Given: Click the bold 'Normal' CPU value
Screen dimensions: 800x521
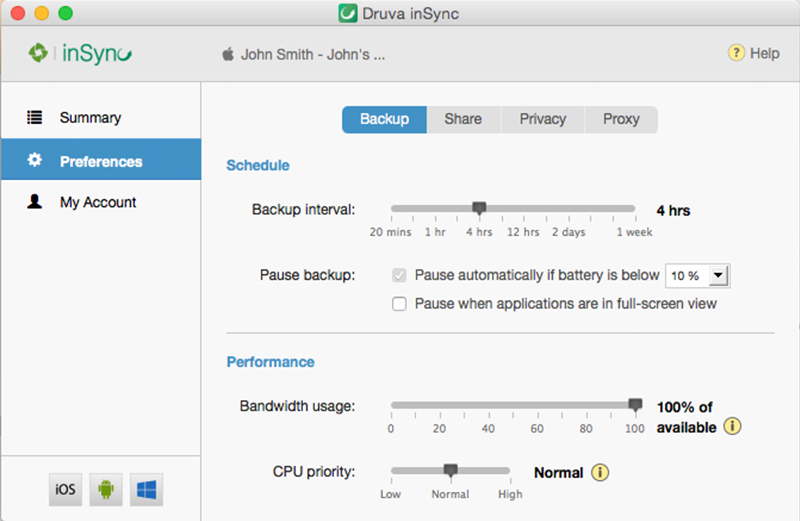Looking at the screenshot, I should coord(559,473).
